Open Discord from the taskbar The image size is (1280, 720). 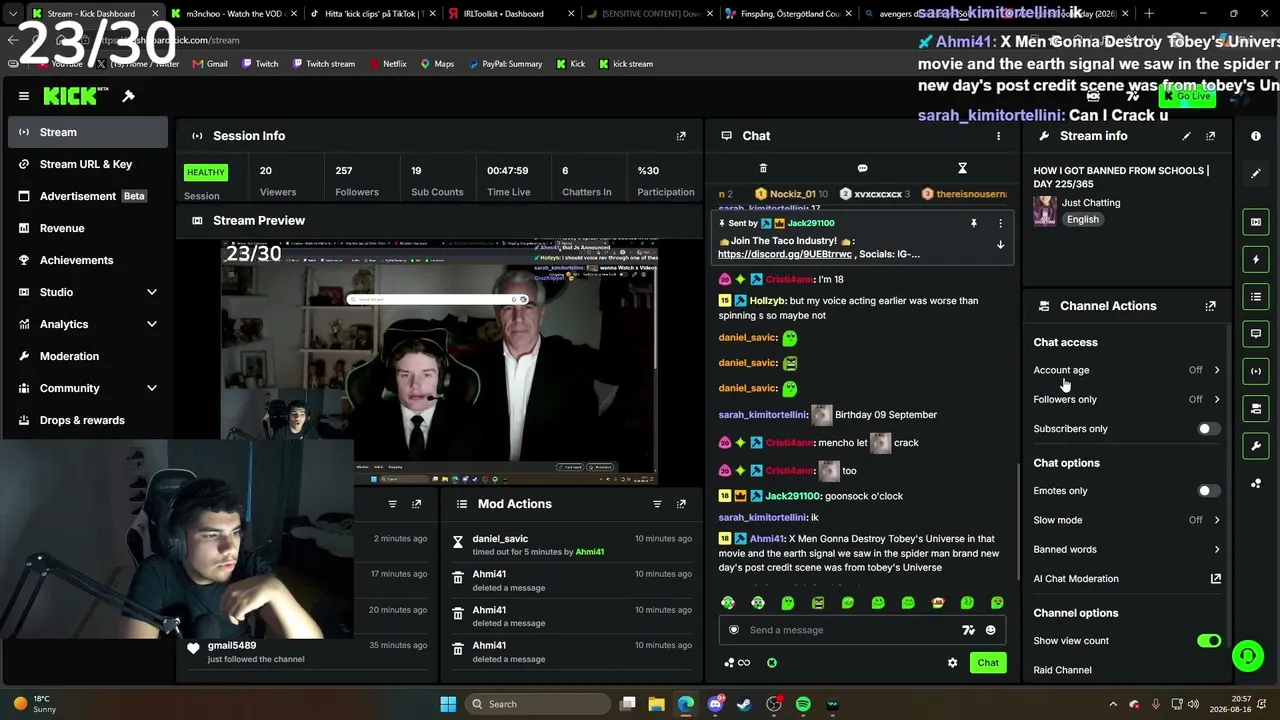(x=715, y=704)
